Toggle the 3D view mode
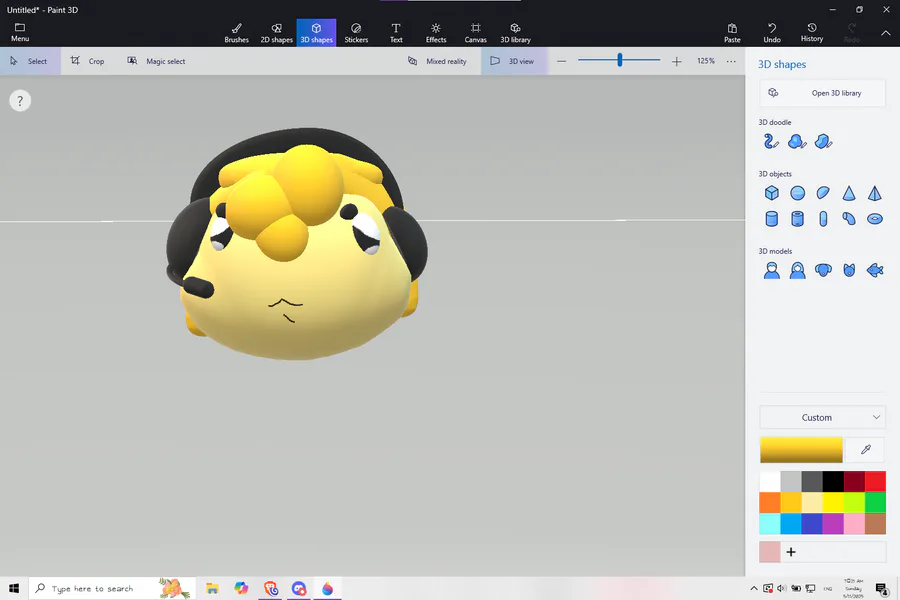 [x=514, y=61]
